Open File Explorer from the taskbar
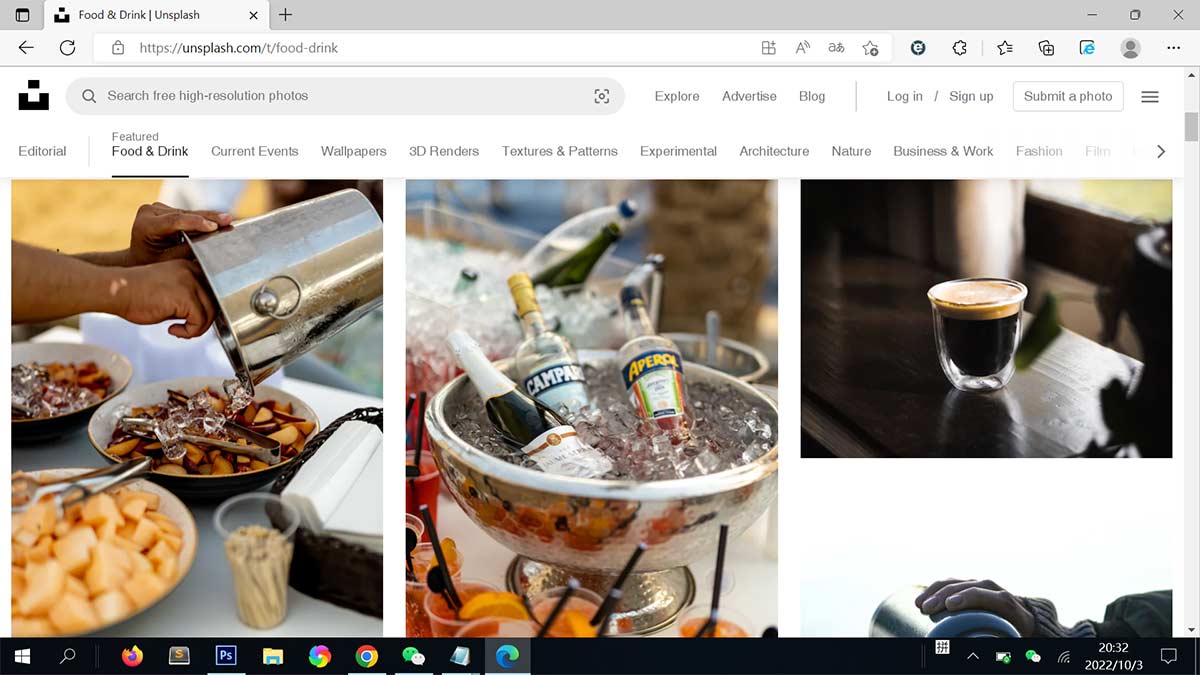The width and height of the screenshot is (1200, 675). click(x=273, y=656)
